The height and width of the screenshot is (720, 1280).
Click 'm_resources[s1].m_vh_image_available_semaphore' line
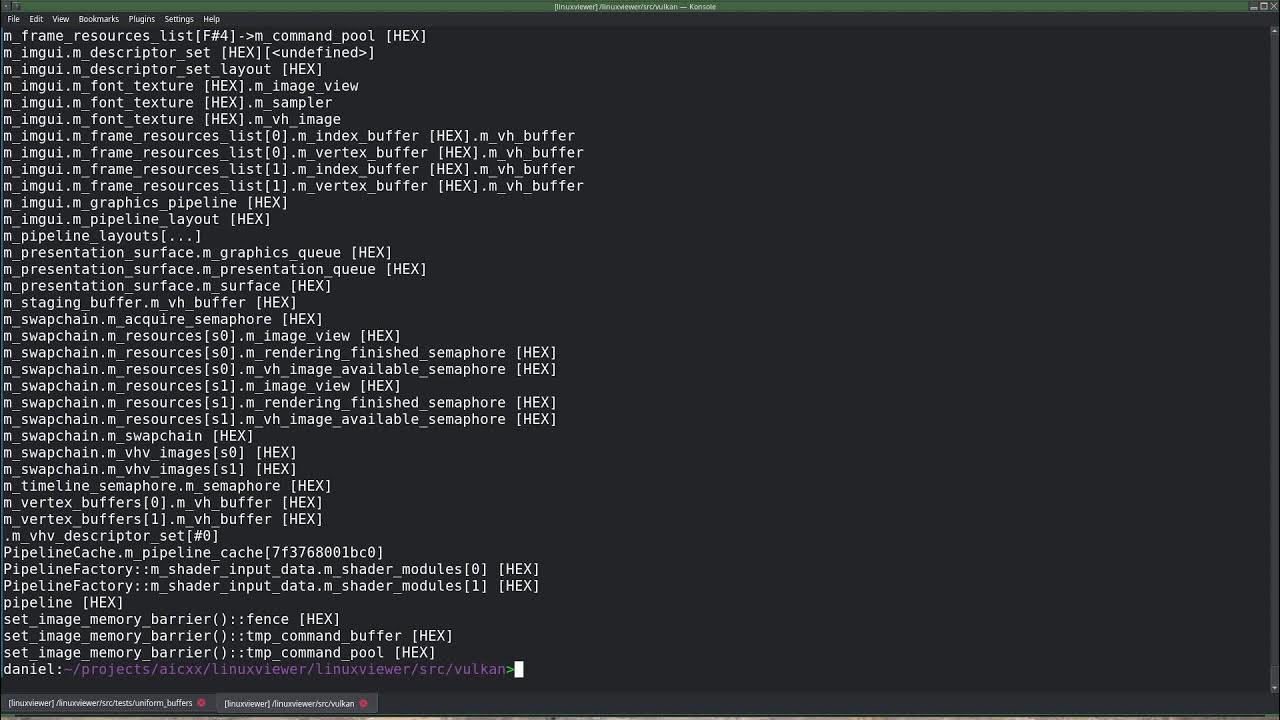coord(280,419)
